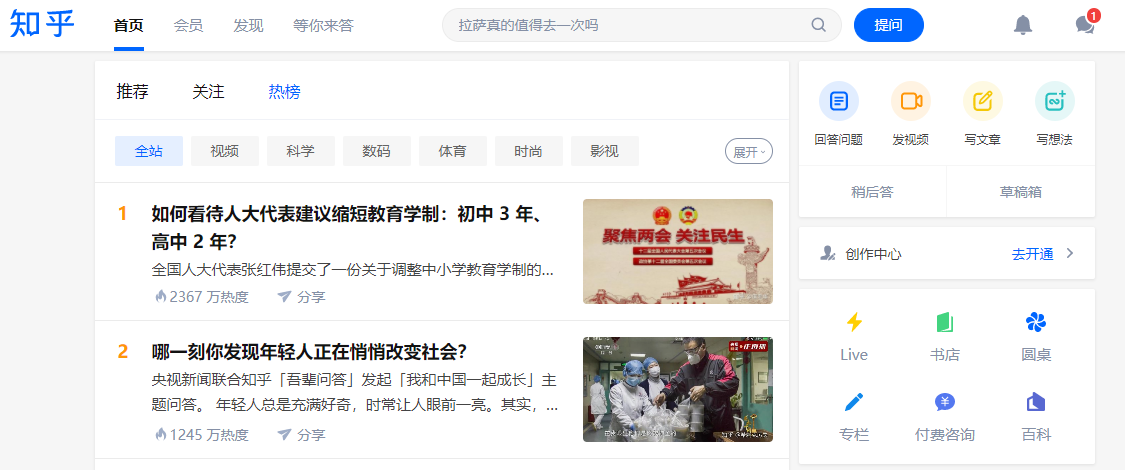This screenshot has width=1125, height=470.
Task: Click the blue 提问 button
Action: [888, 25]
